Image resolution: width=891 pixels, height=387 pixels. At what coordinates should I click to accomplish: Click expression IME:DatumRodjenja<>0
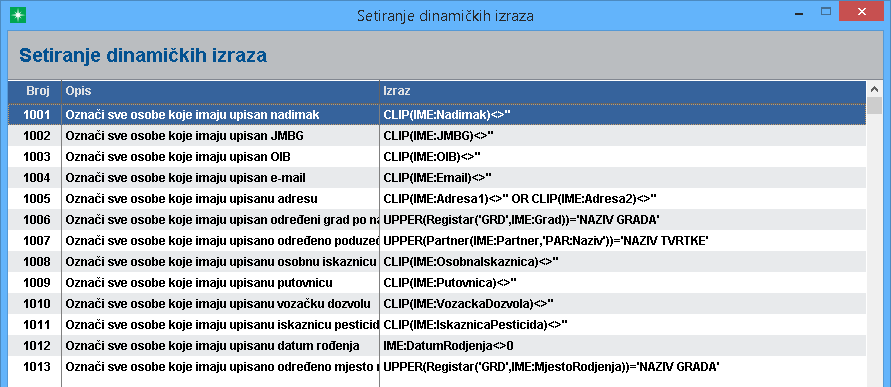coord(448,346)
